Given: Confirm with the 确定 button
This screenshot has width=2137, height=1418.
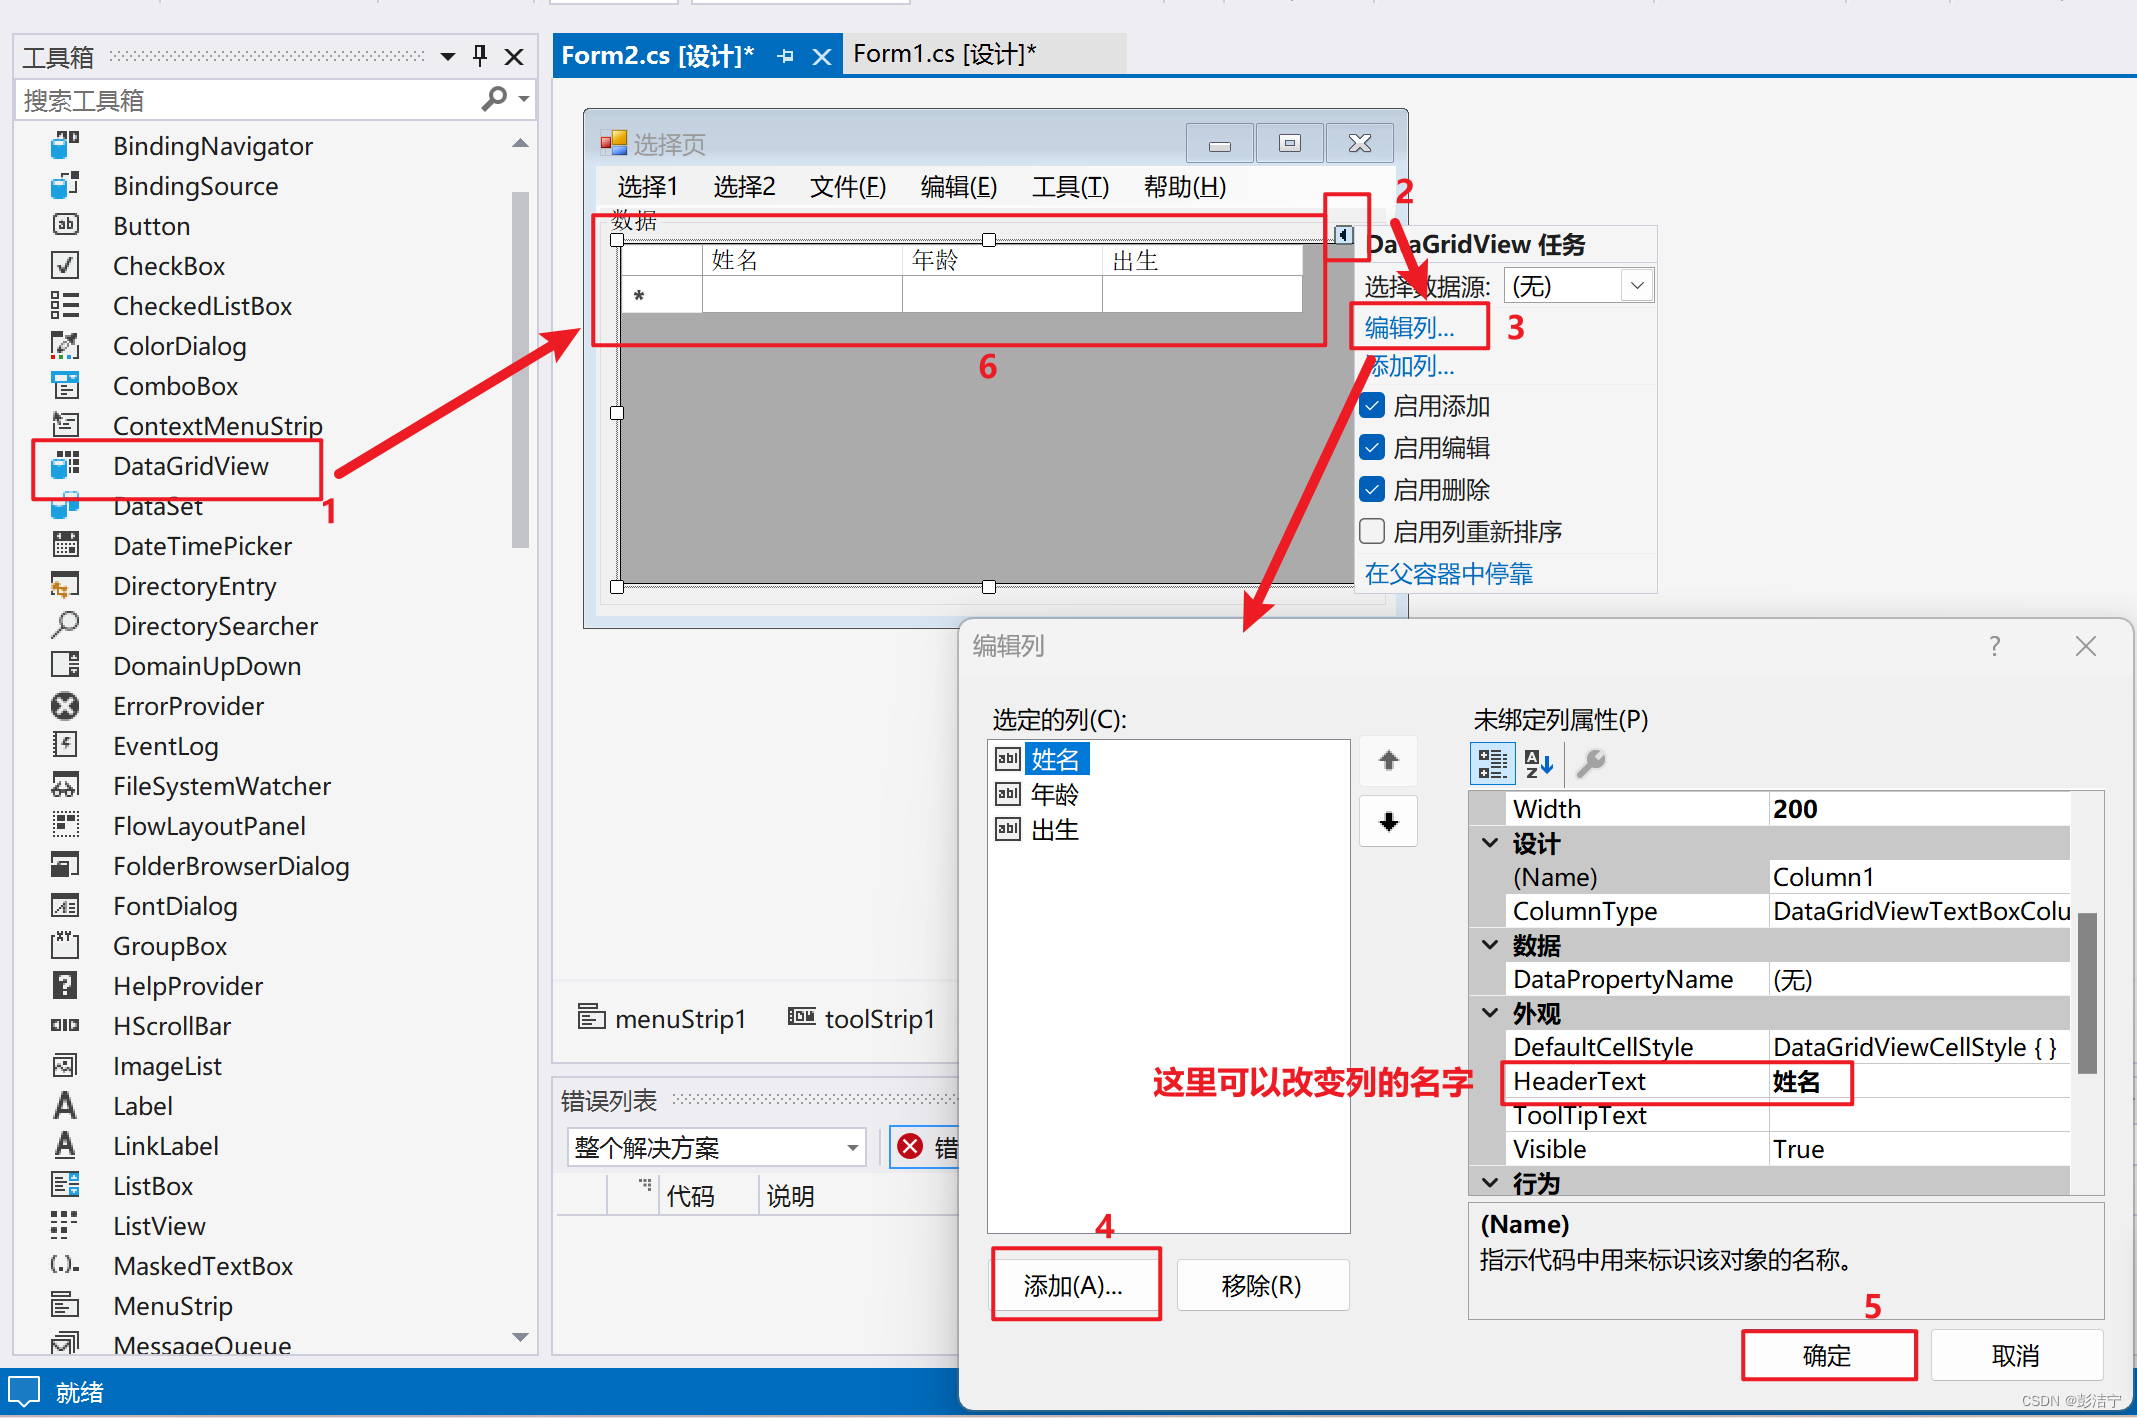Looking at the screenshot, I should (x=1827, y=1355).
